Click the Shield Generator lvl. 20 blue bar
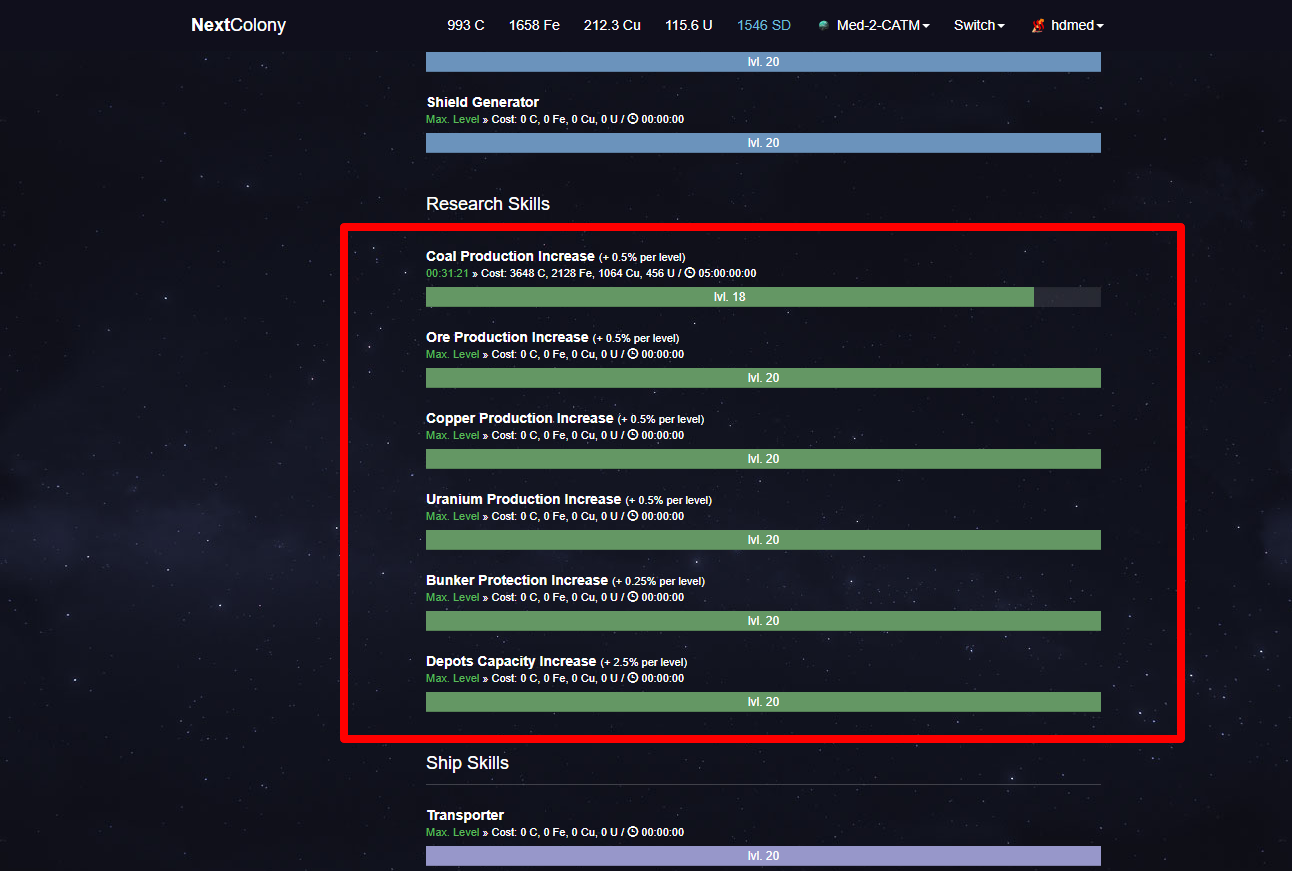This screenshot has height=871, width=1292. [763, 143]
